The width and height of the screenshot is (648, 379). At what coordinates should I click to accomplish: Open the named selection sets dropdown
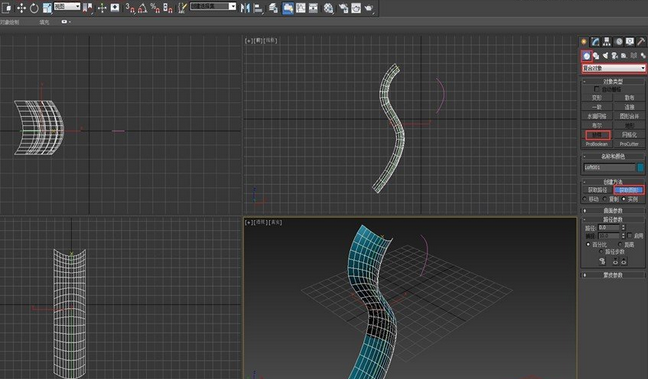click(x=213, y=6)
